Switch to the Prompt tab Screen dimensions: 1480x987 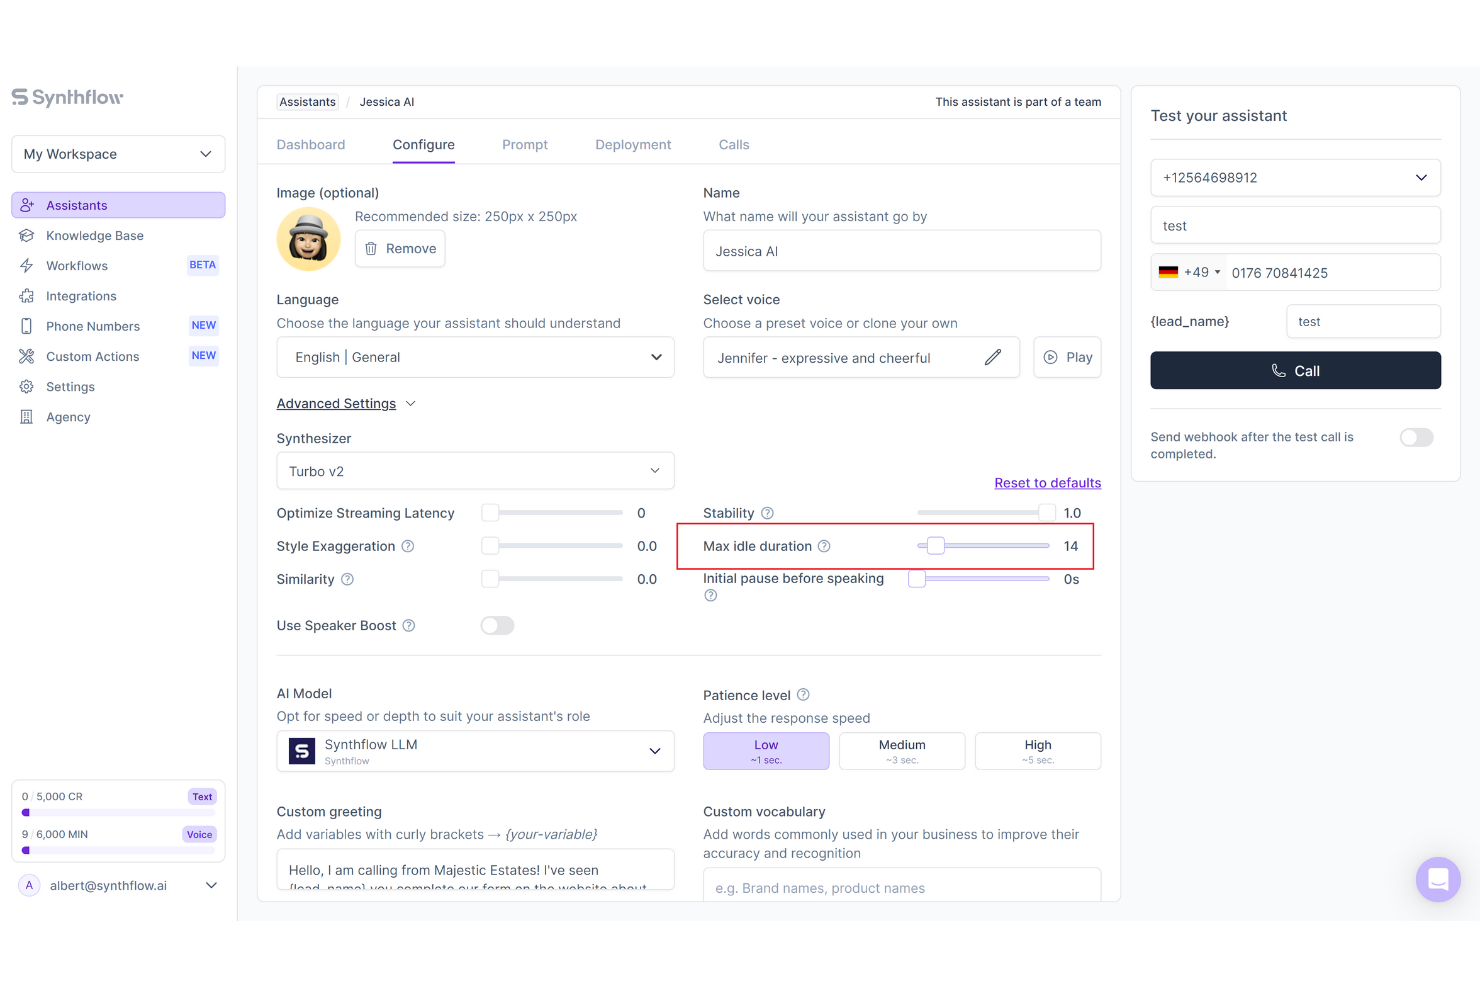[x=525, y=144]
